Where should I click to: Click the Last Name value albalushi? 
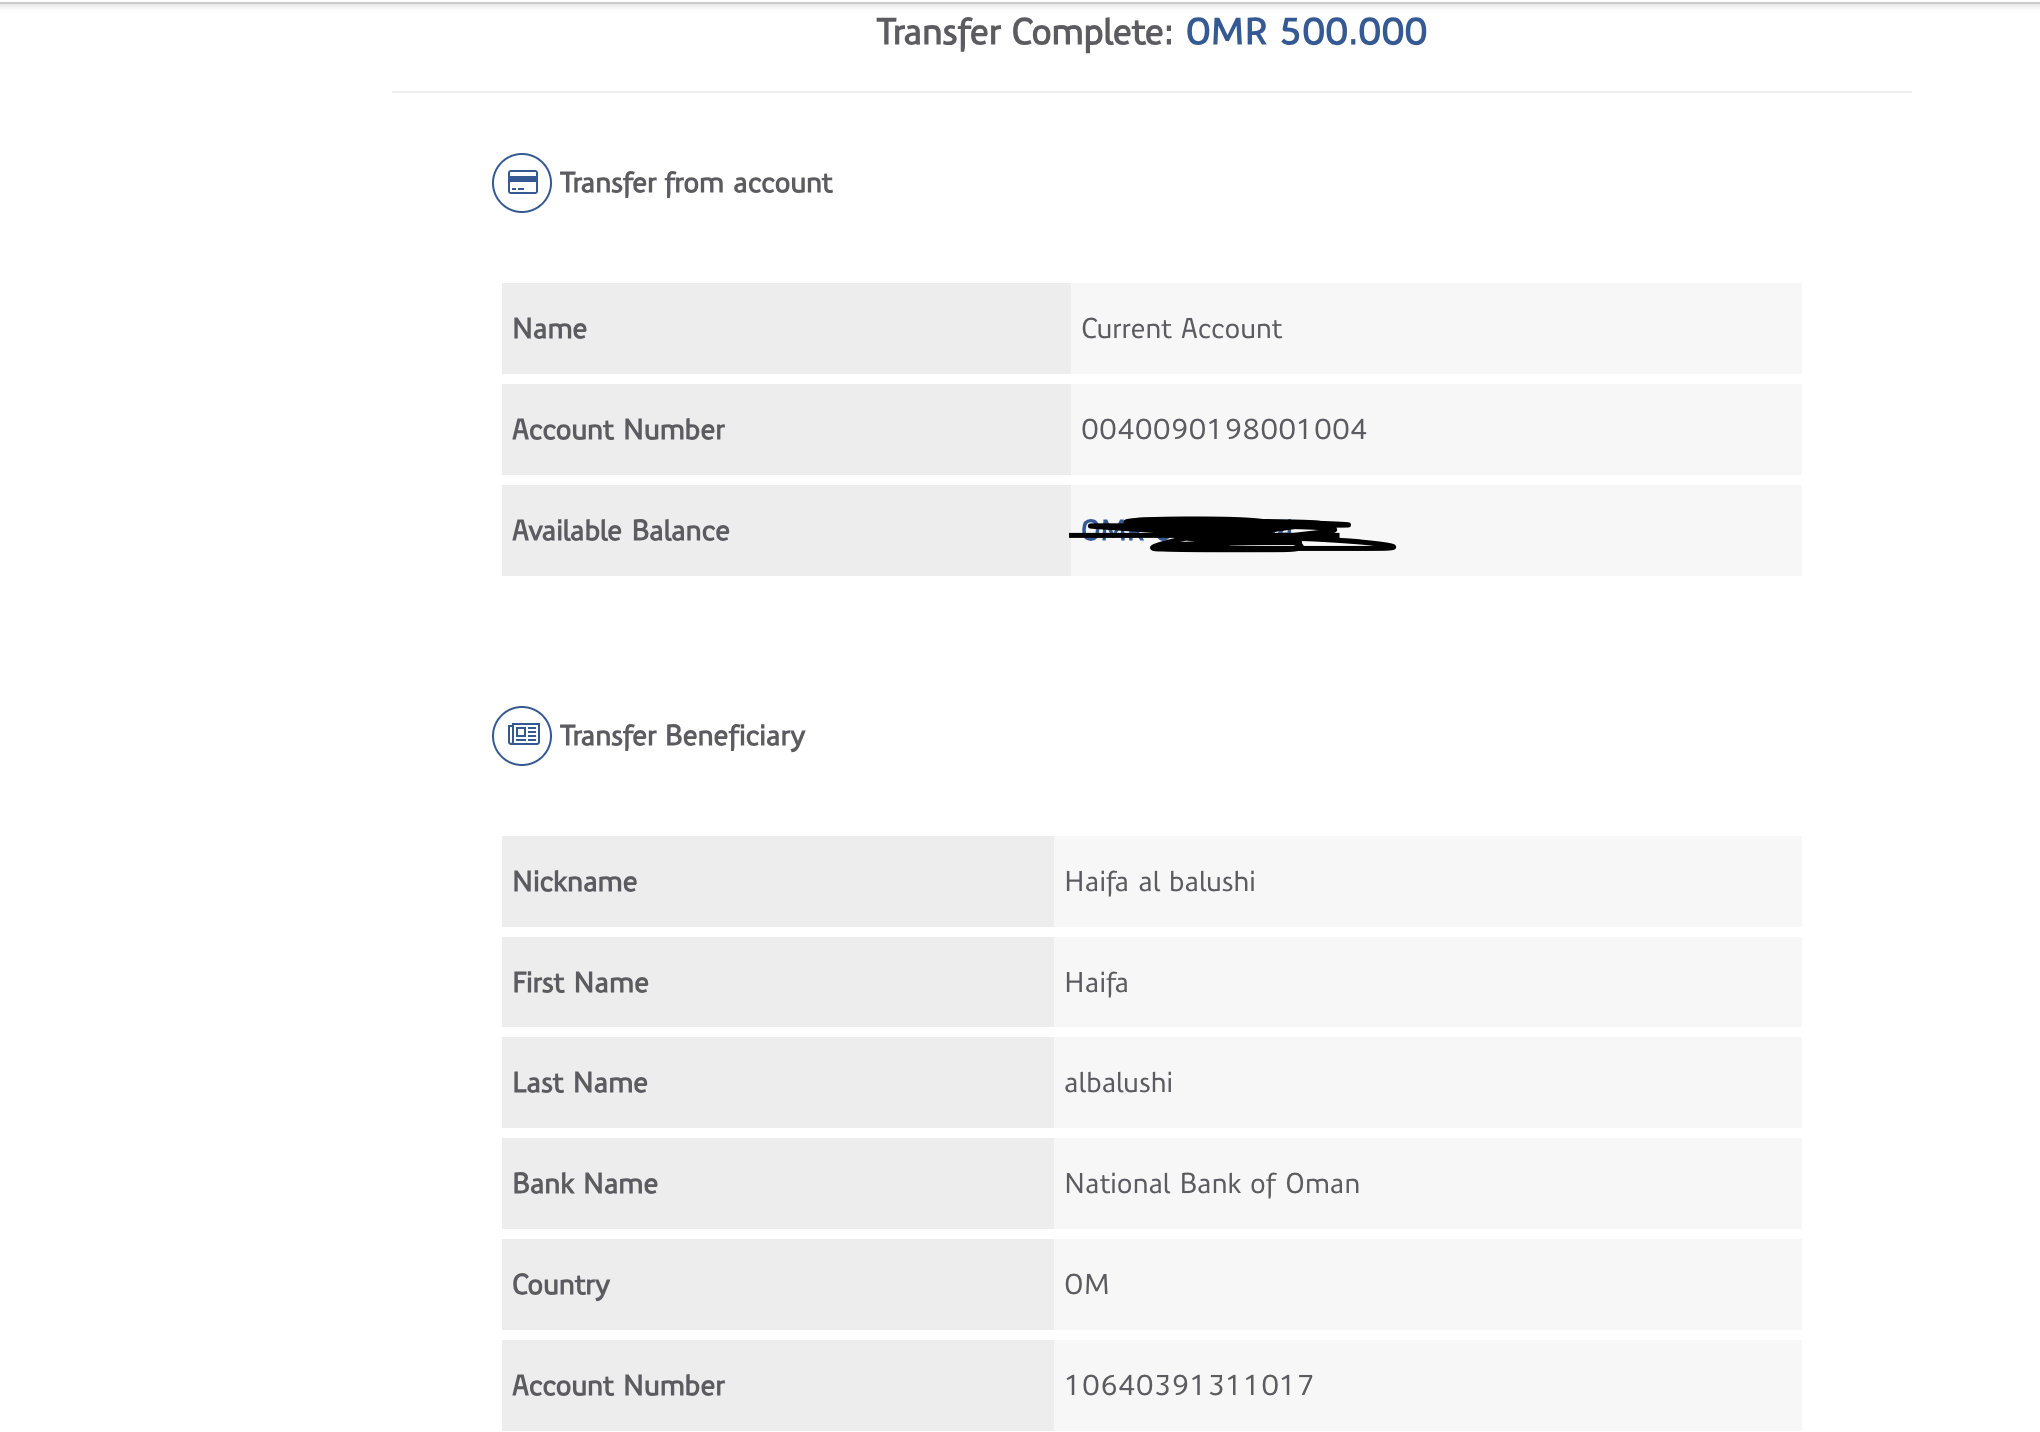point(1118,1083)
